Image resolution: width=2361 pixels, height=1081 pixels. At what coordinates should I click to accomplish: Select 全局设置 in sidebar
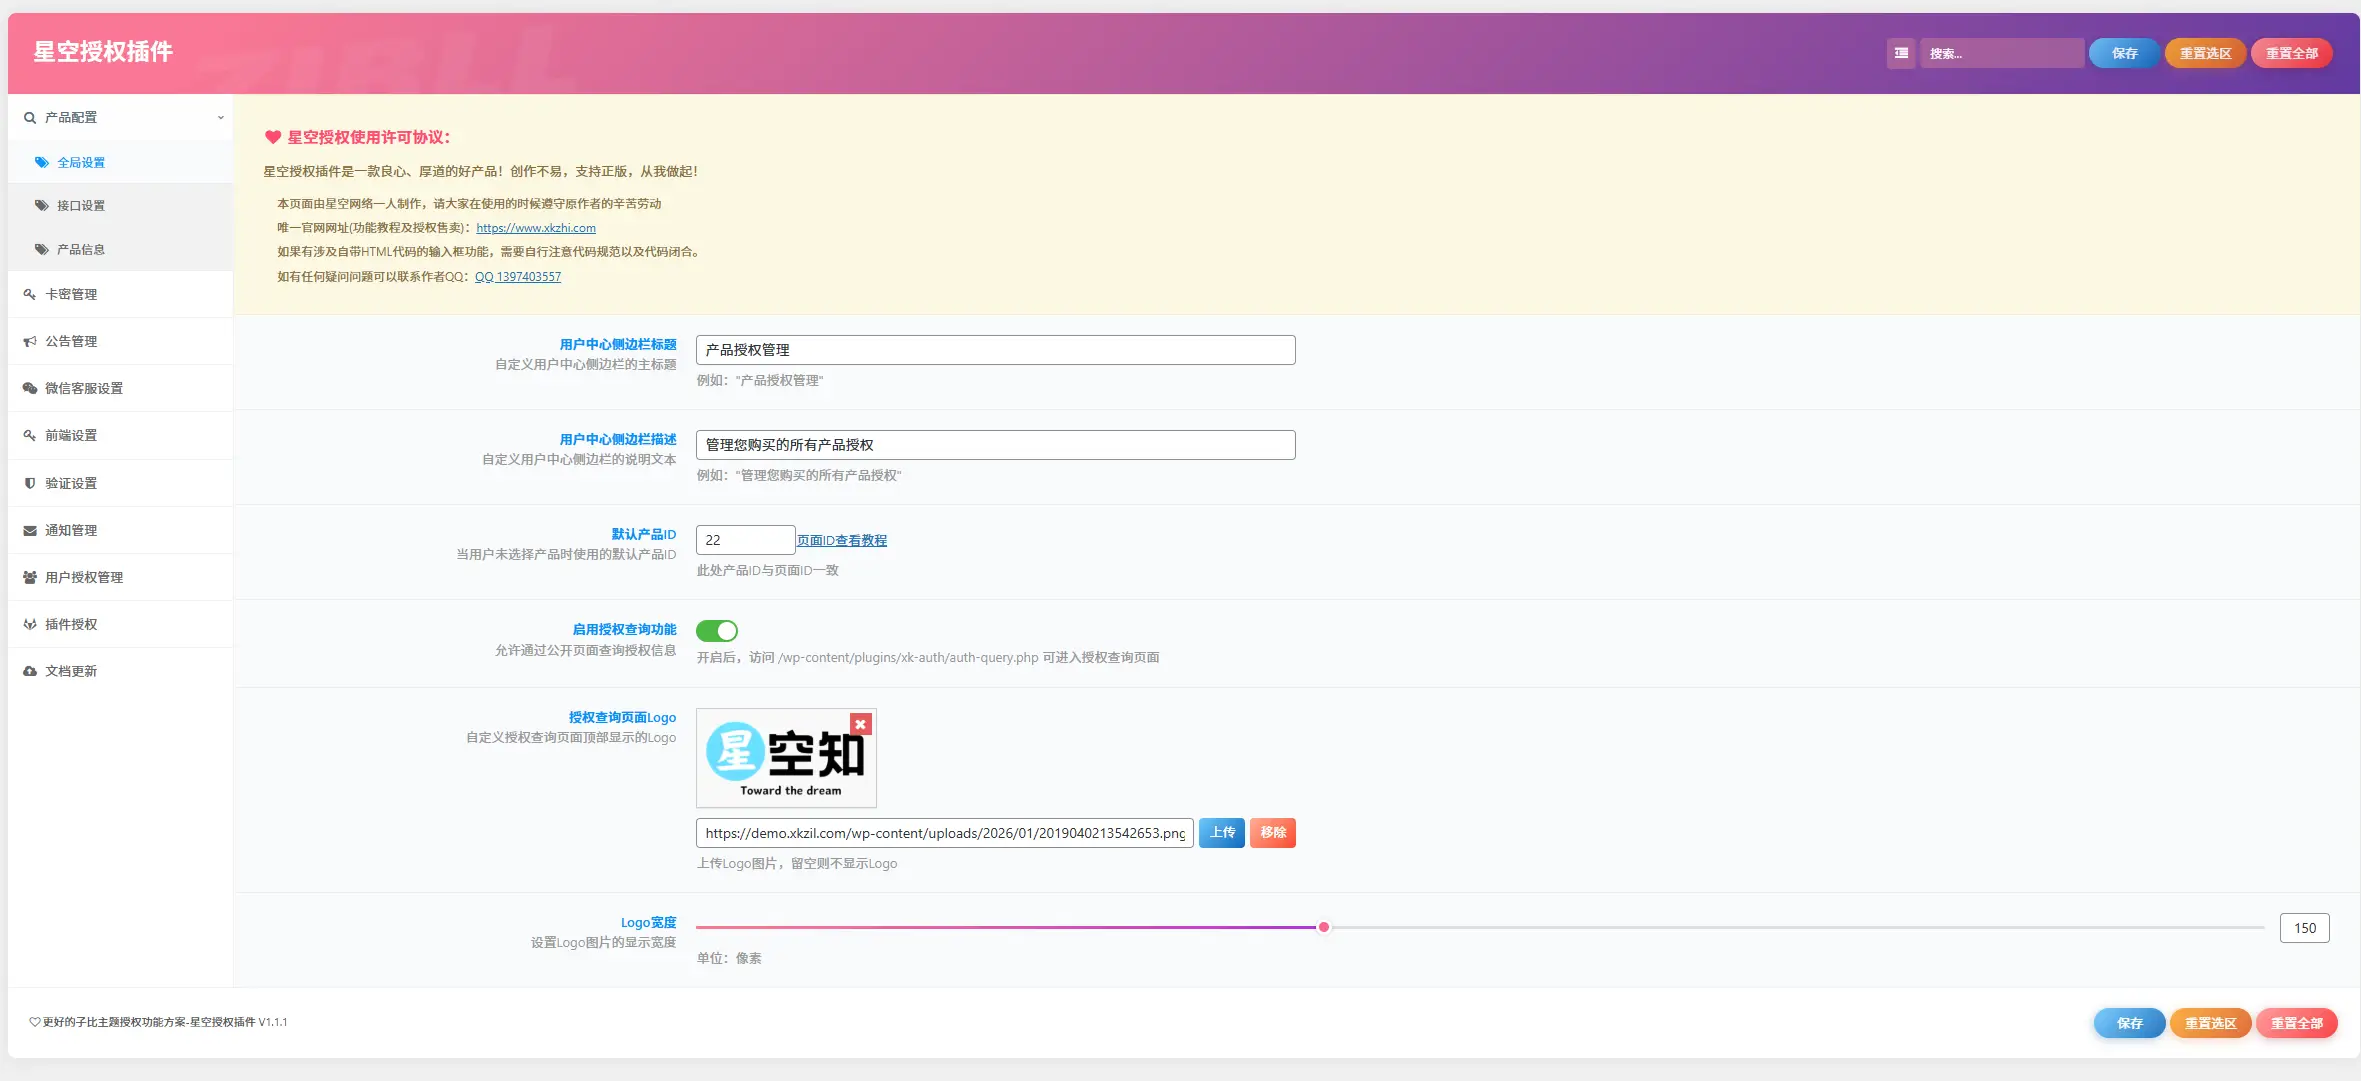click(x=81, y=163)
